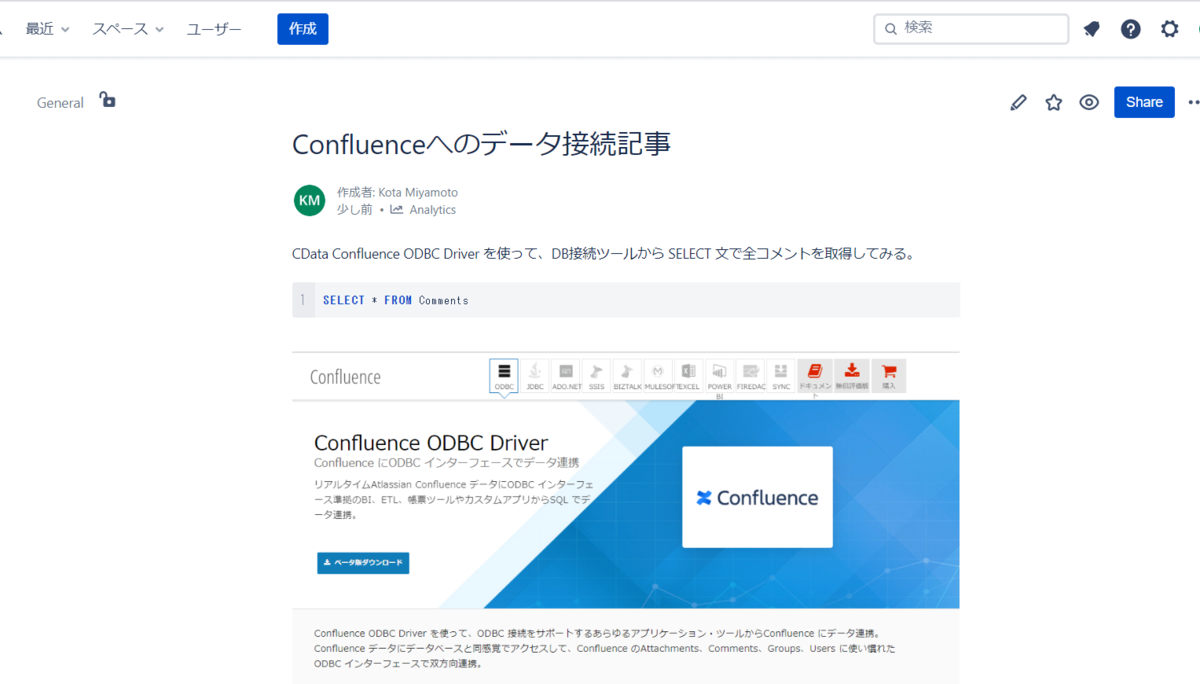This screenshot has height=684, width=1200.
Task: Expand the スペース dropdown menu
Action: 128,29
